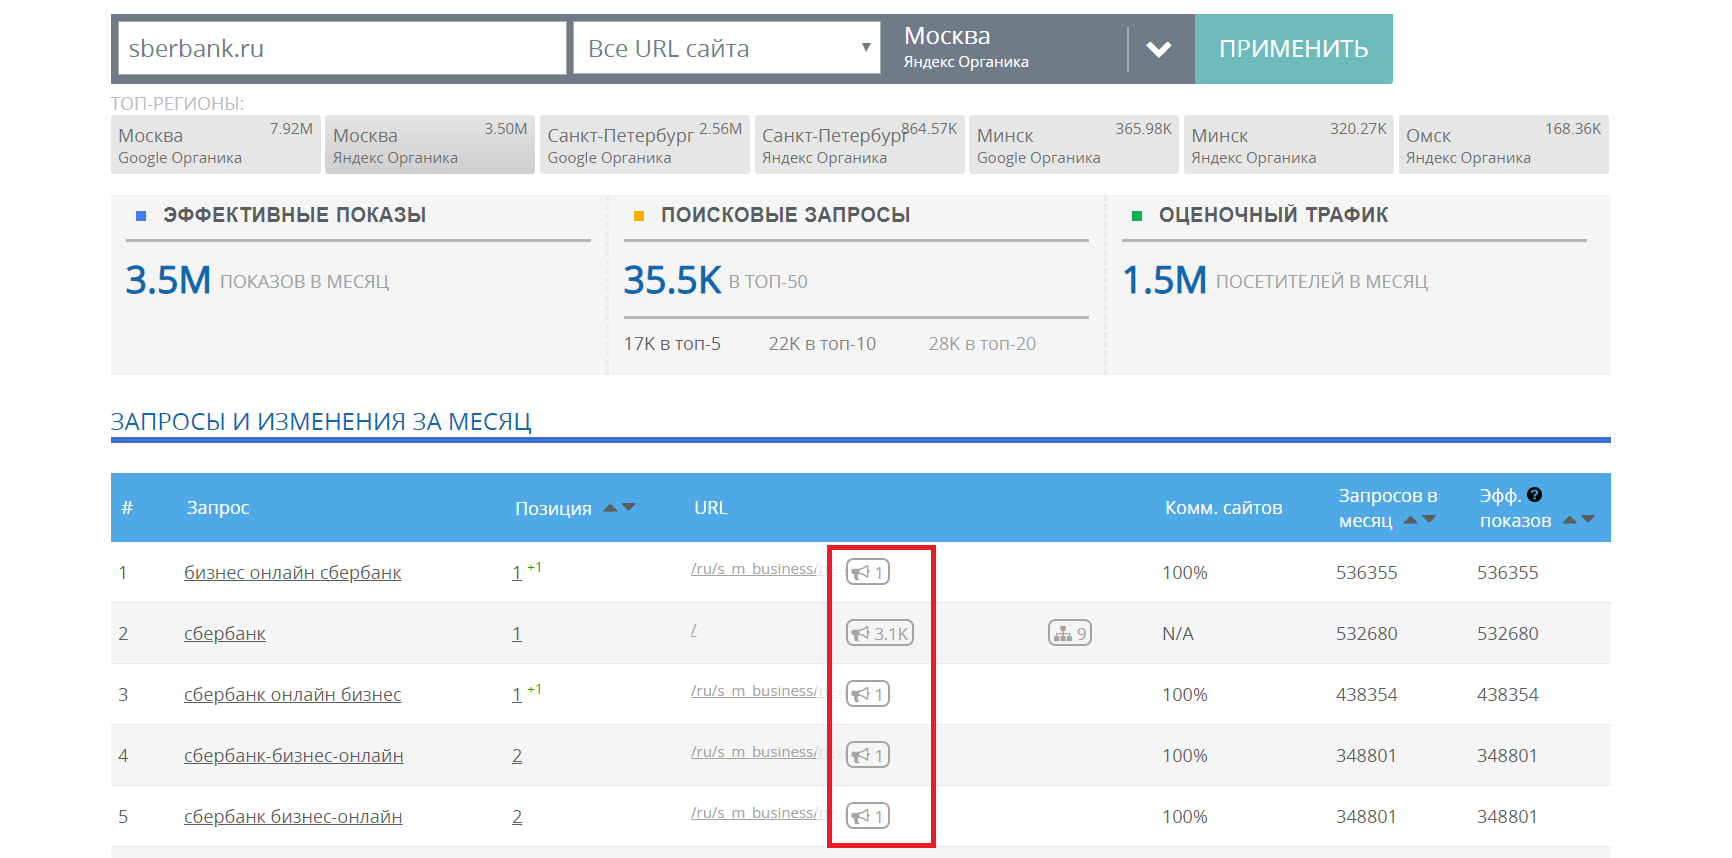
Task: Sort 'Запросов в месяц' descending with down arrow
Action: pyautogui.click(x=1429, y=520)
